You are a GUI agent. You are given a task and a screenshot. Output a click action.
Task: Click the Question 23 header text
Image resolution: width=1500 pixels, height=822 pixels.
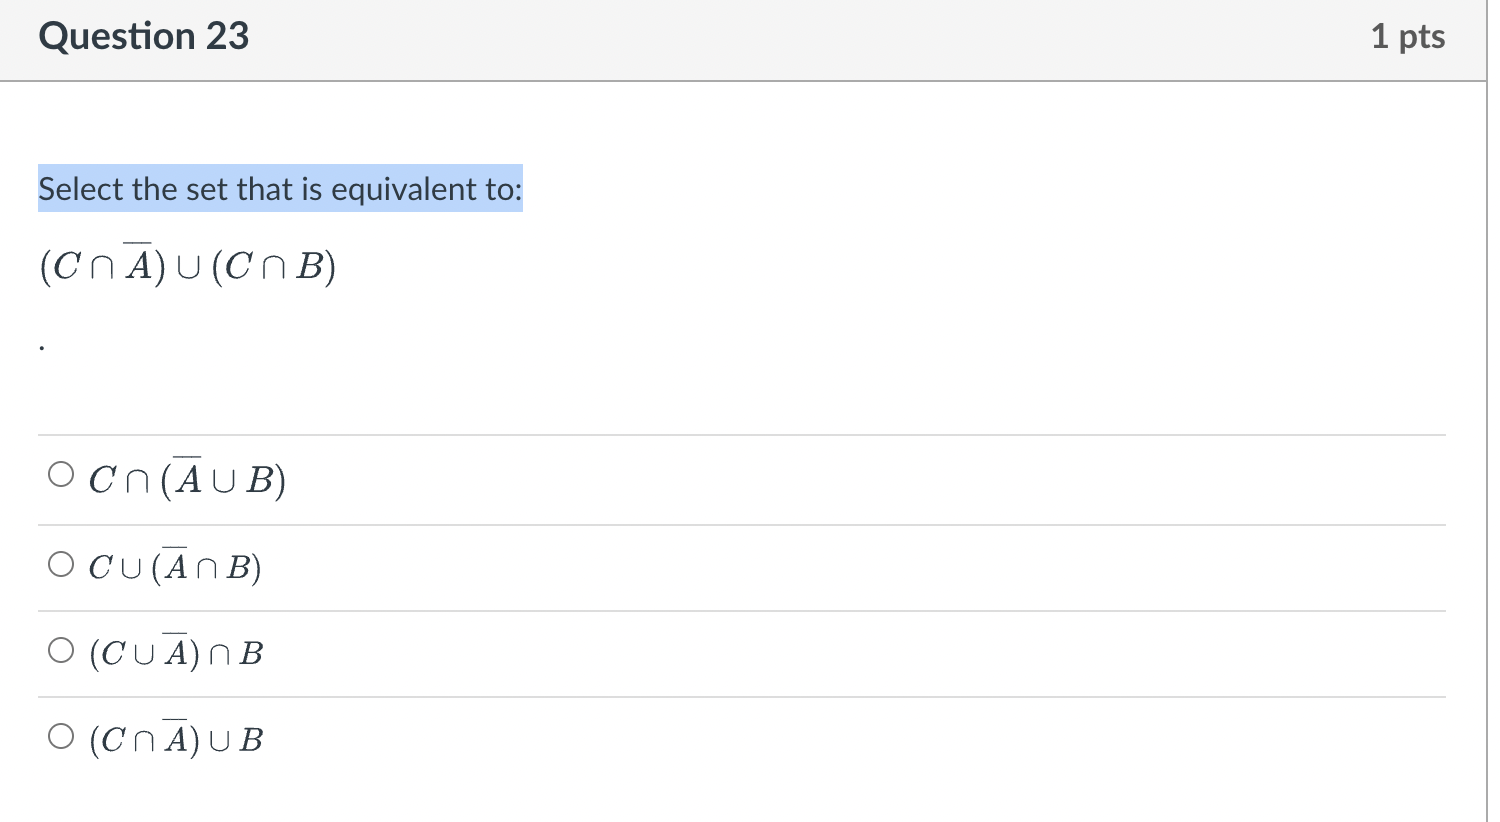click(x=143, y=36)
